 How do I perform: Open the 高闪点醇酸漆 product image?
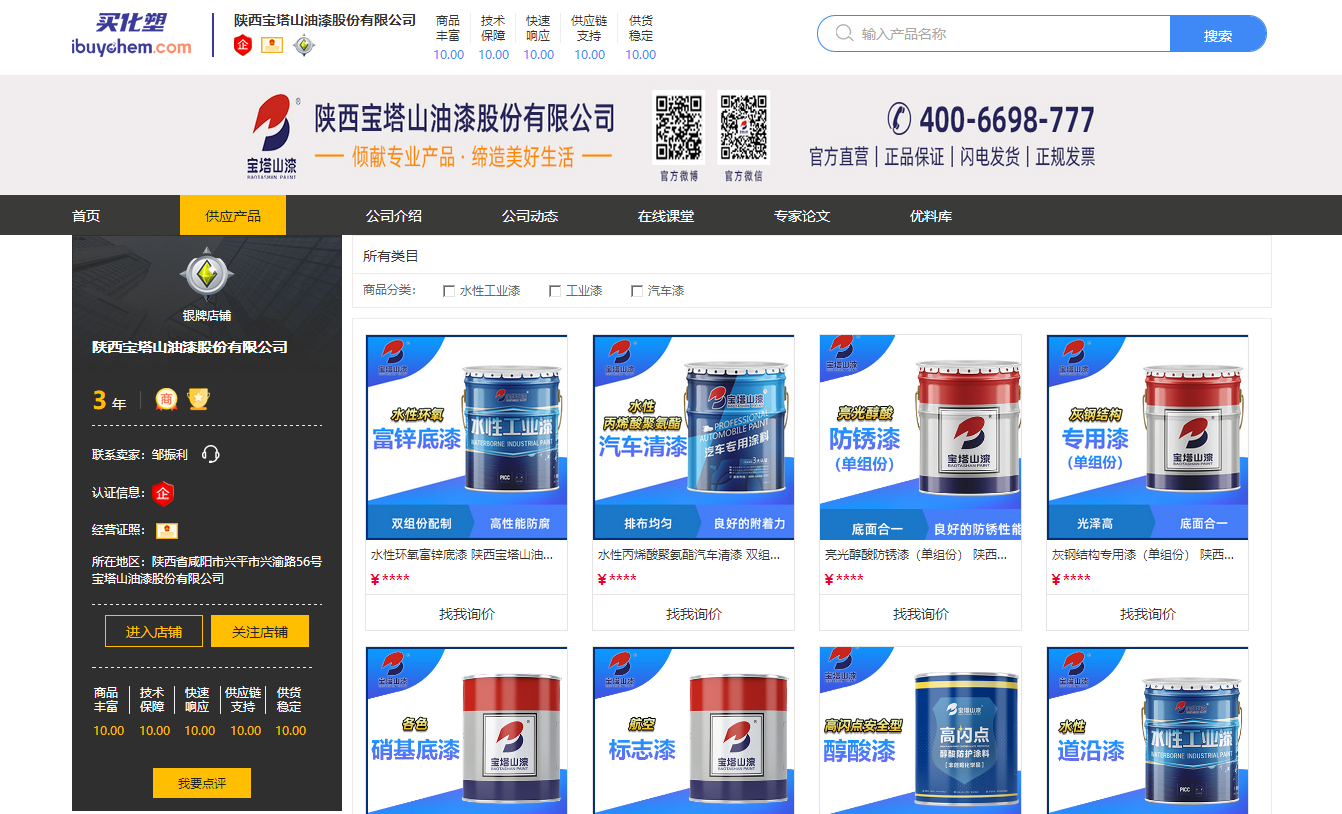[921, 730]
